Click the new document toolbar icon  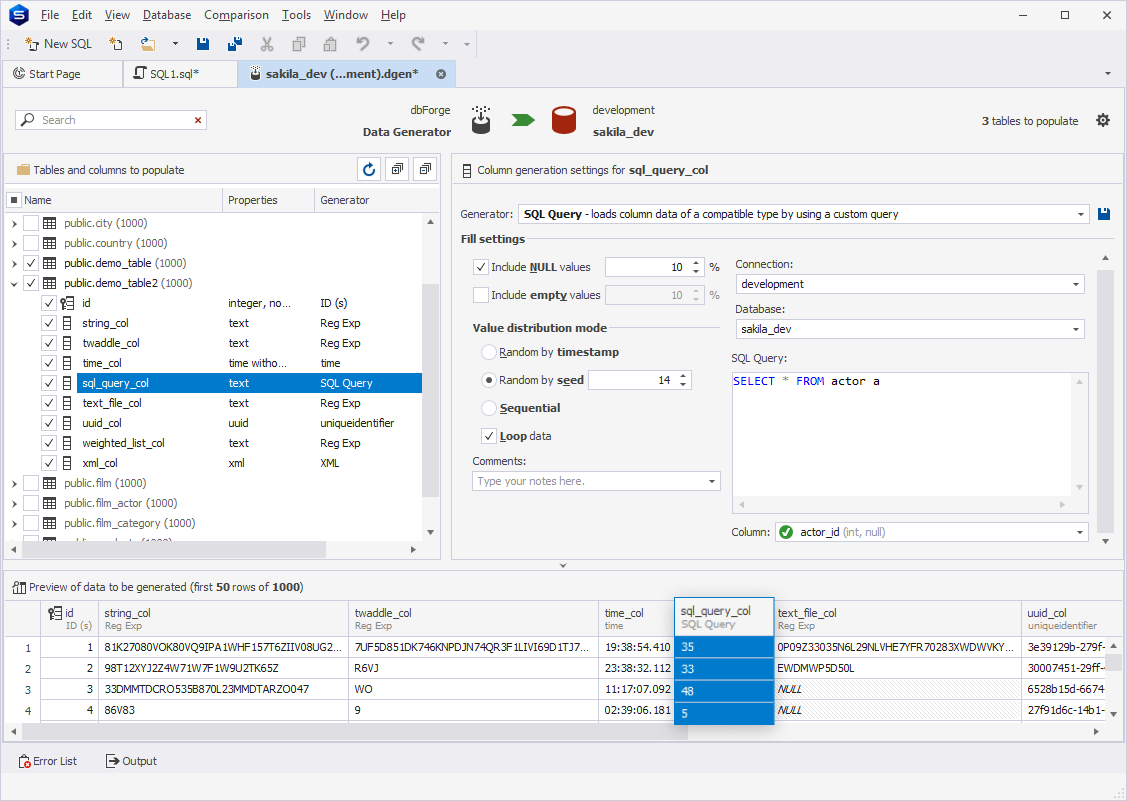coord(116,44)
